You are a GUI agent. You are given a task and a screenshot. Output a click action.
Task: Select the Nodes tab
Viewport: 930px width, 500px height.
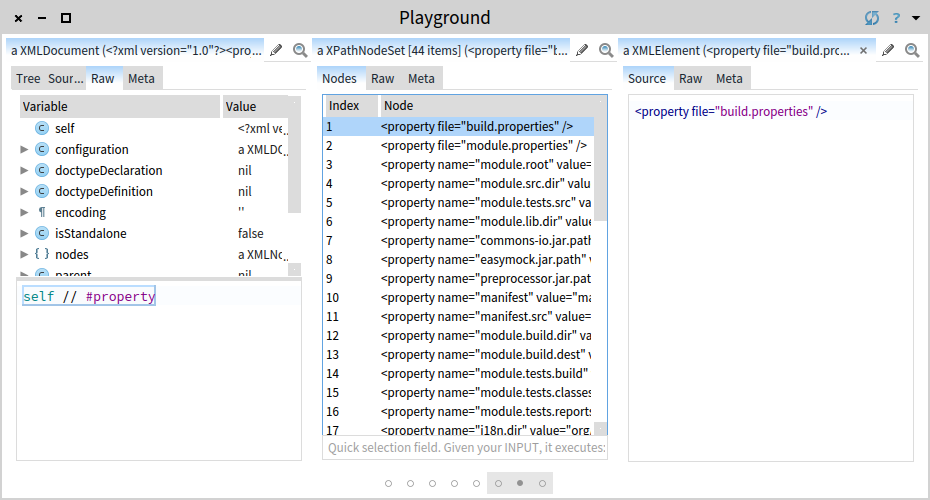coord(339,78)
